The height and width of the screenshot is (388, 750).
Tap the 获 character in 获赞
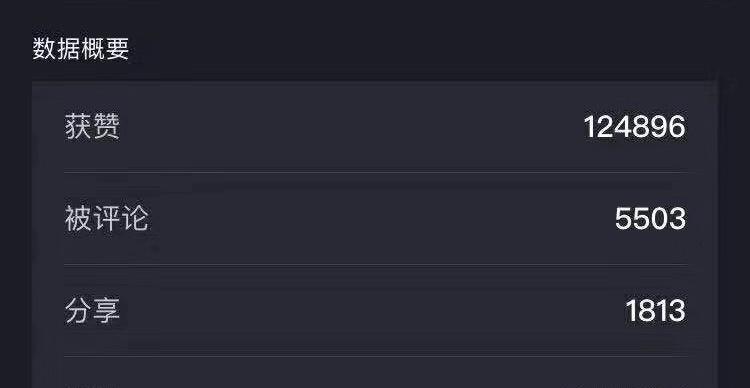(x=78, y=127)
